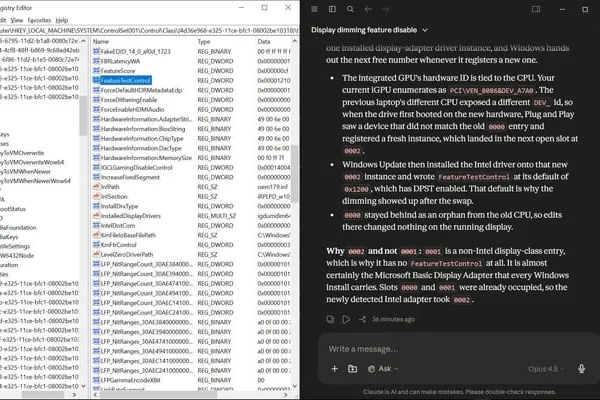Open the Help menu in Registry Editor

pos(62,20)
